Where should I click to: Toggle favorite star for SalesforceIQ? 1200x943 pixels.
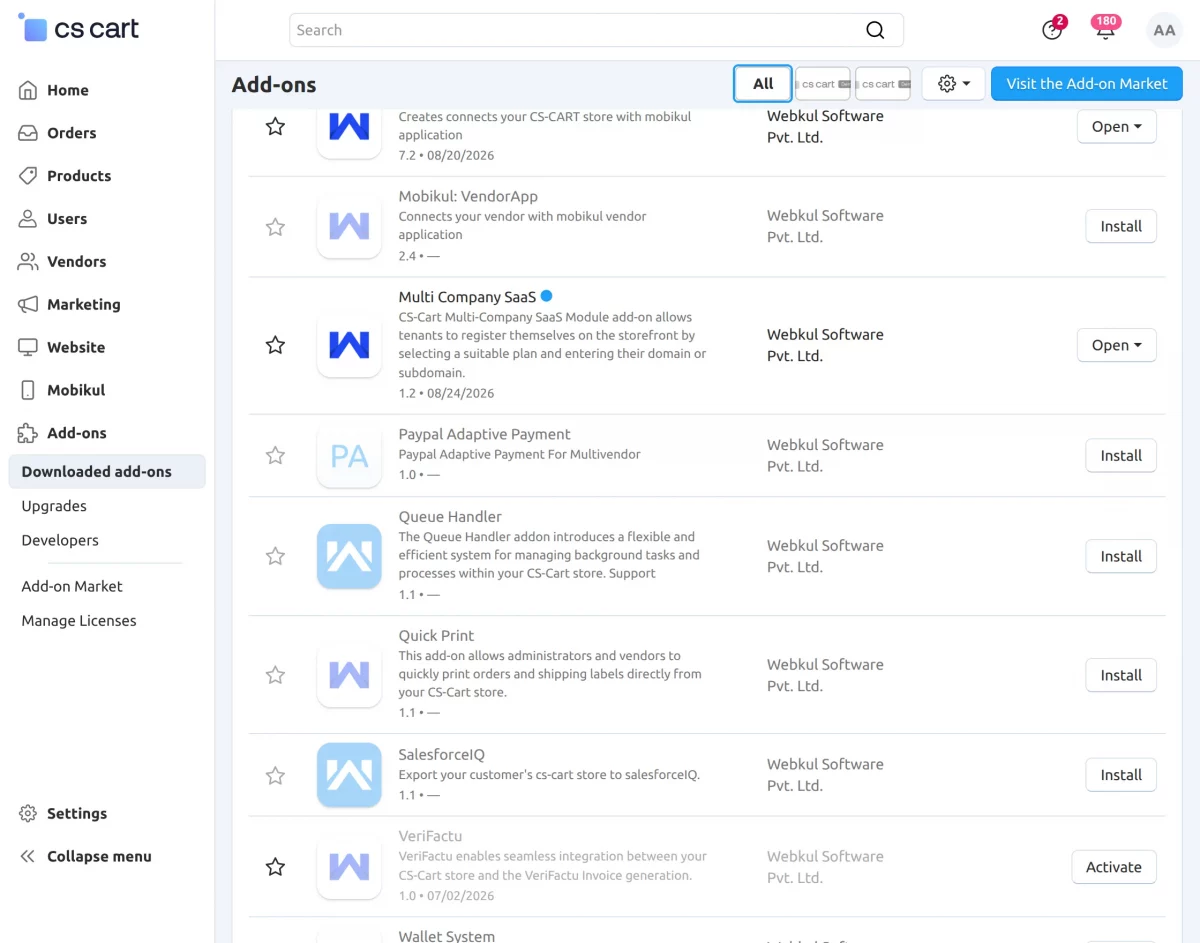[x=275, y=775]
